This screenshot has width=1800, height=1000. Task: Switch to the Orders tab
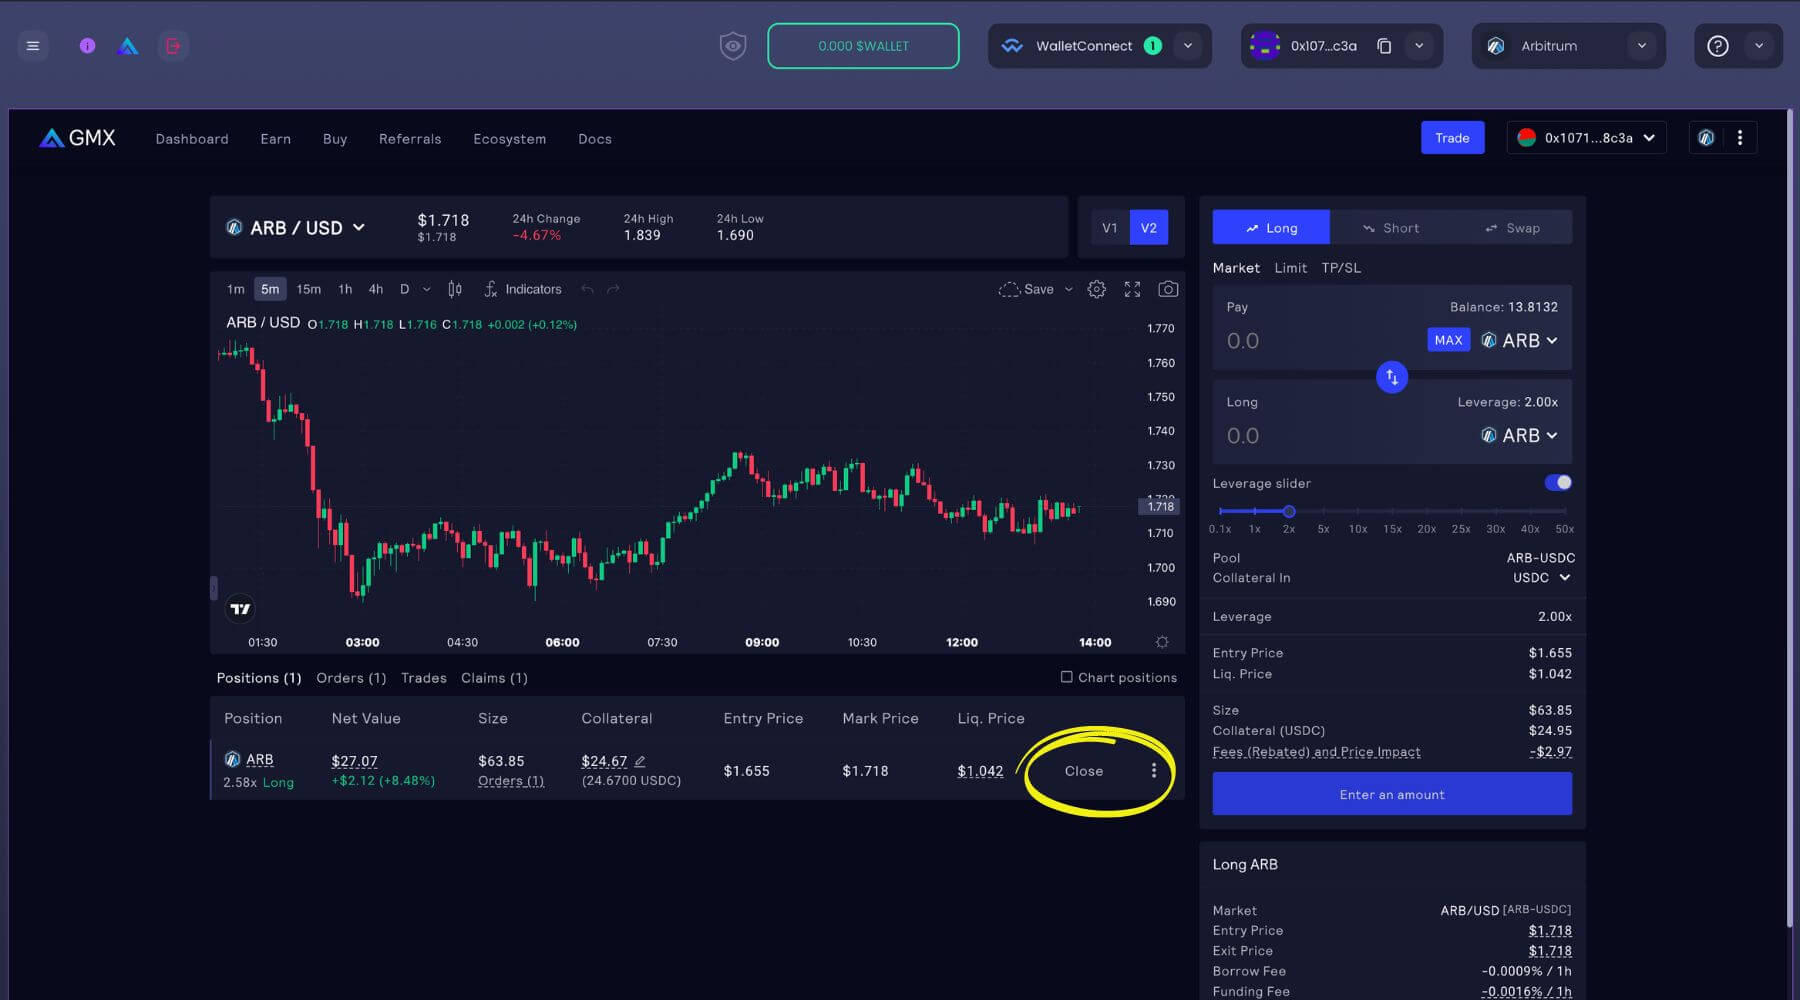pyautogui.click(x=350, y=677)
